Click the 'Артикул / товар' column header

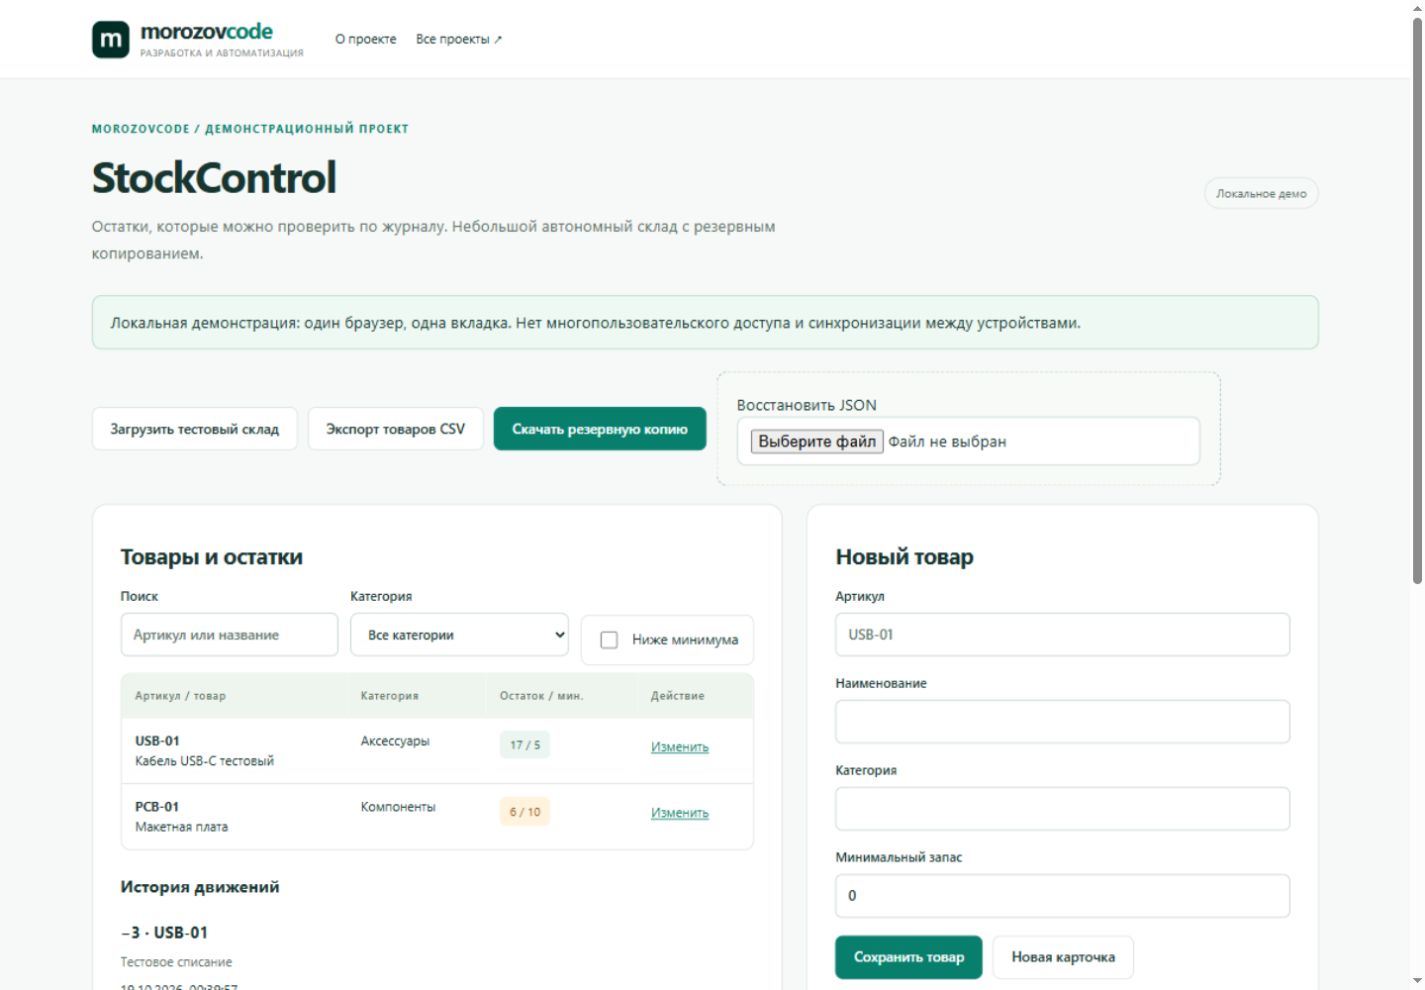(181, 696)
